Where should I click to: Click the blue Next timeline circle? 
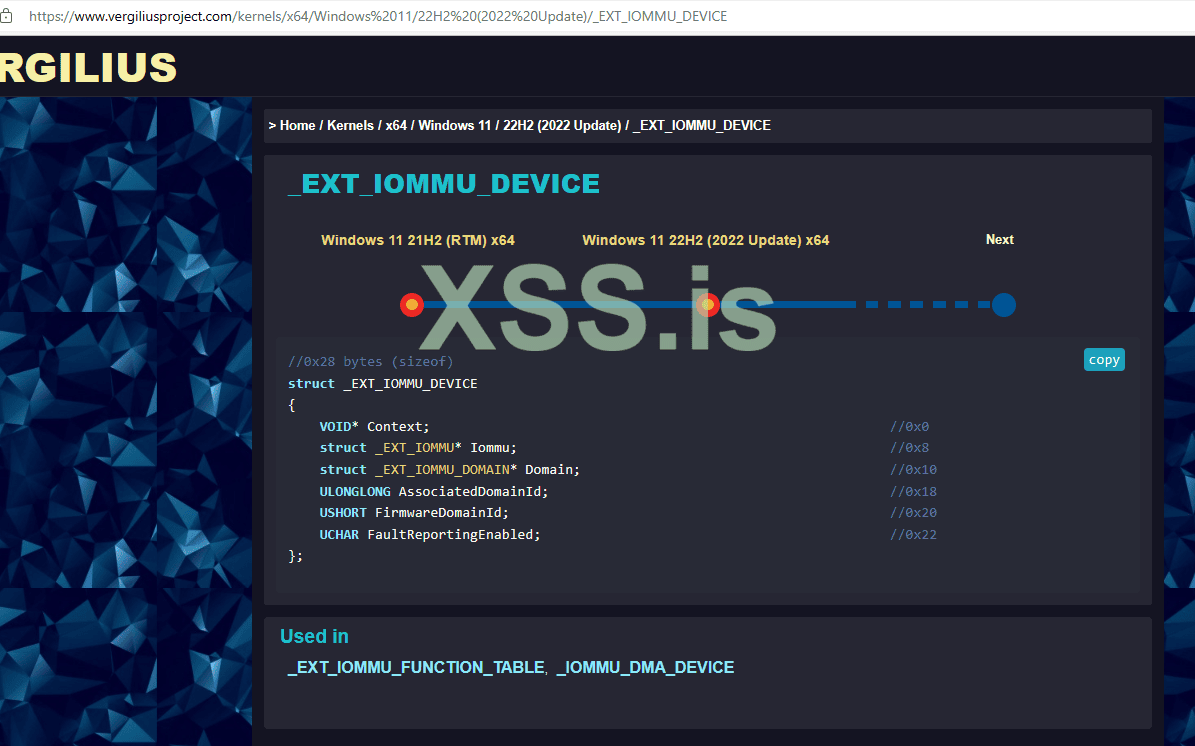click(x=1004, y=305)
